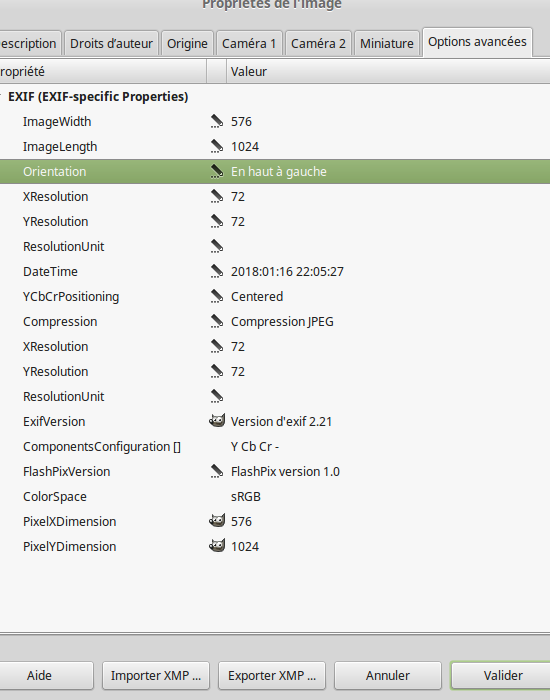
Task: Click the pencil icon next to ImageLength
Action: (x=217, y=146)
